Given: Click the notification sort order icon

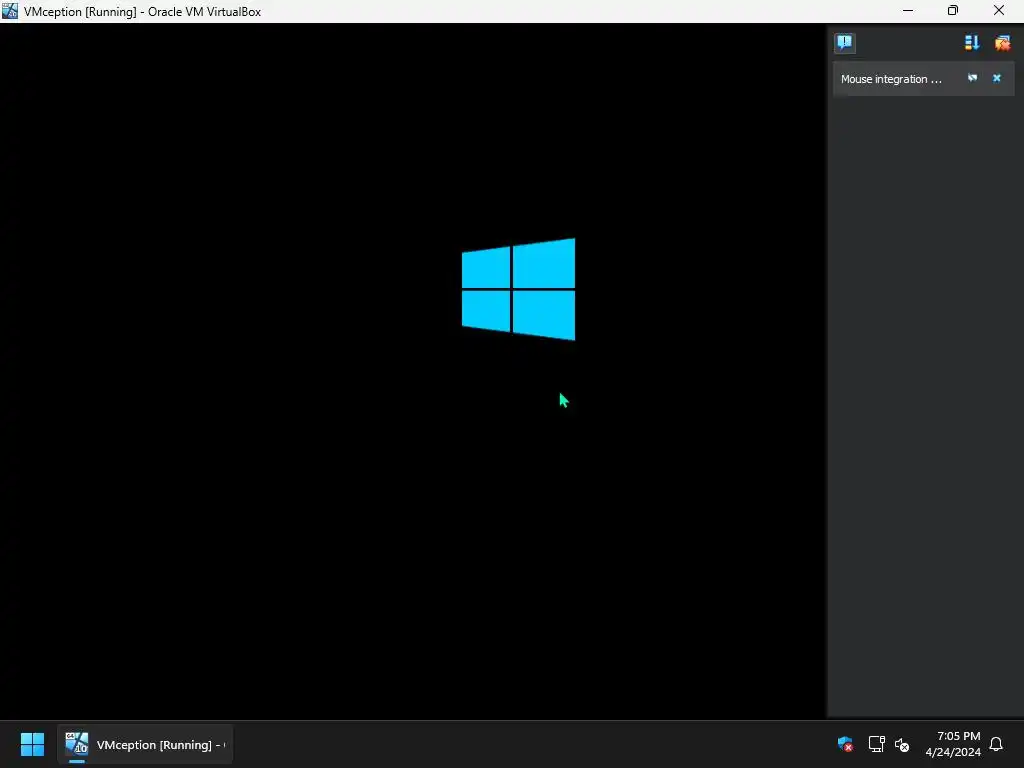Looking at the screenshot, I should (972, 43).
